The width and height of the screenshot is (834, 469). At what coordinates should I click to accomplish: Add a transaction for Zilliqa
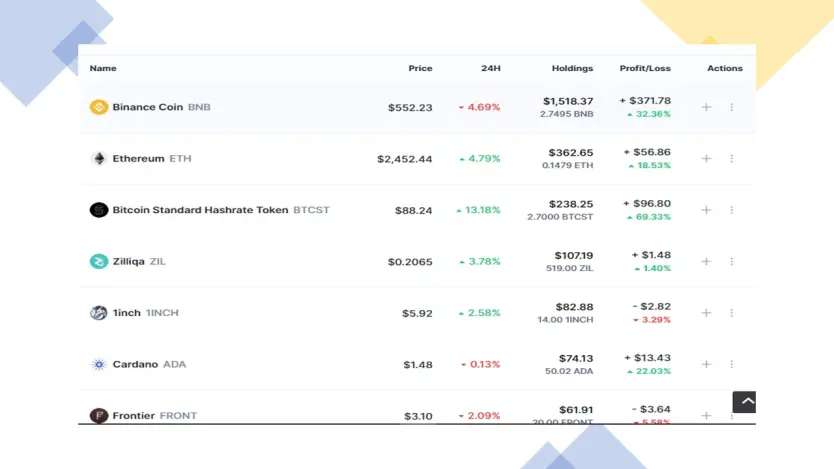pos(706,261)
